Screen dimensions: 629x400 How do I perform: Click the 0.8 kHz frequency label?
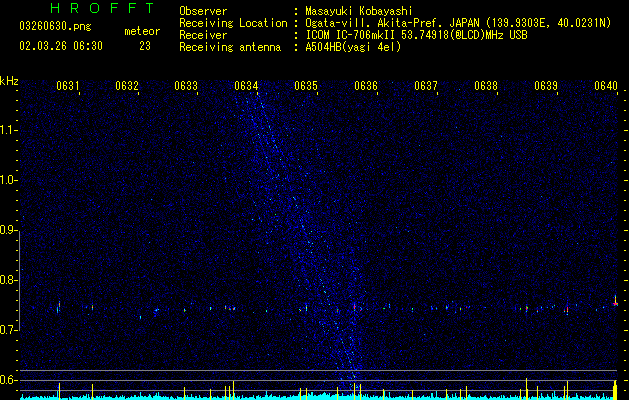click(x=9, y=280)
